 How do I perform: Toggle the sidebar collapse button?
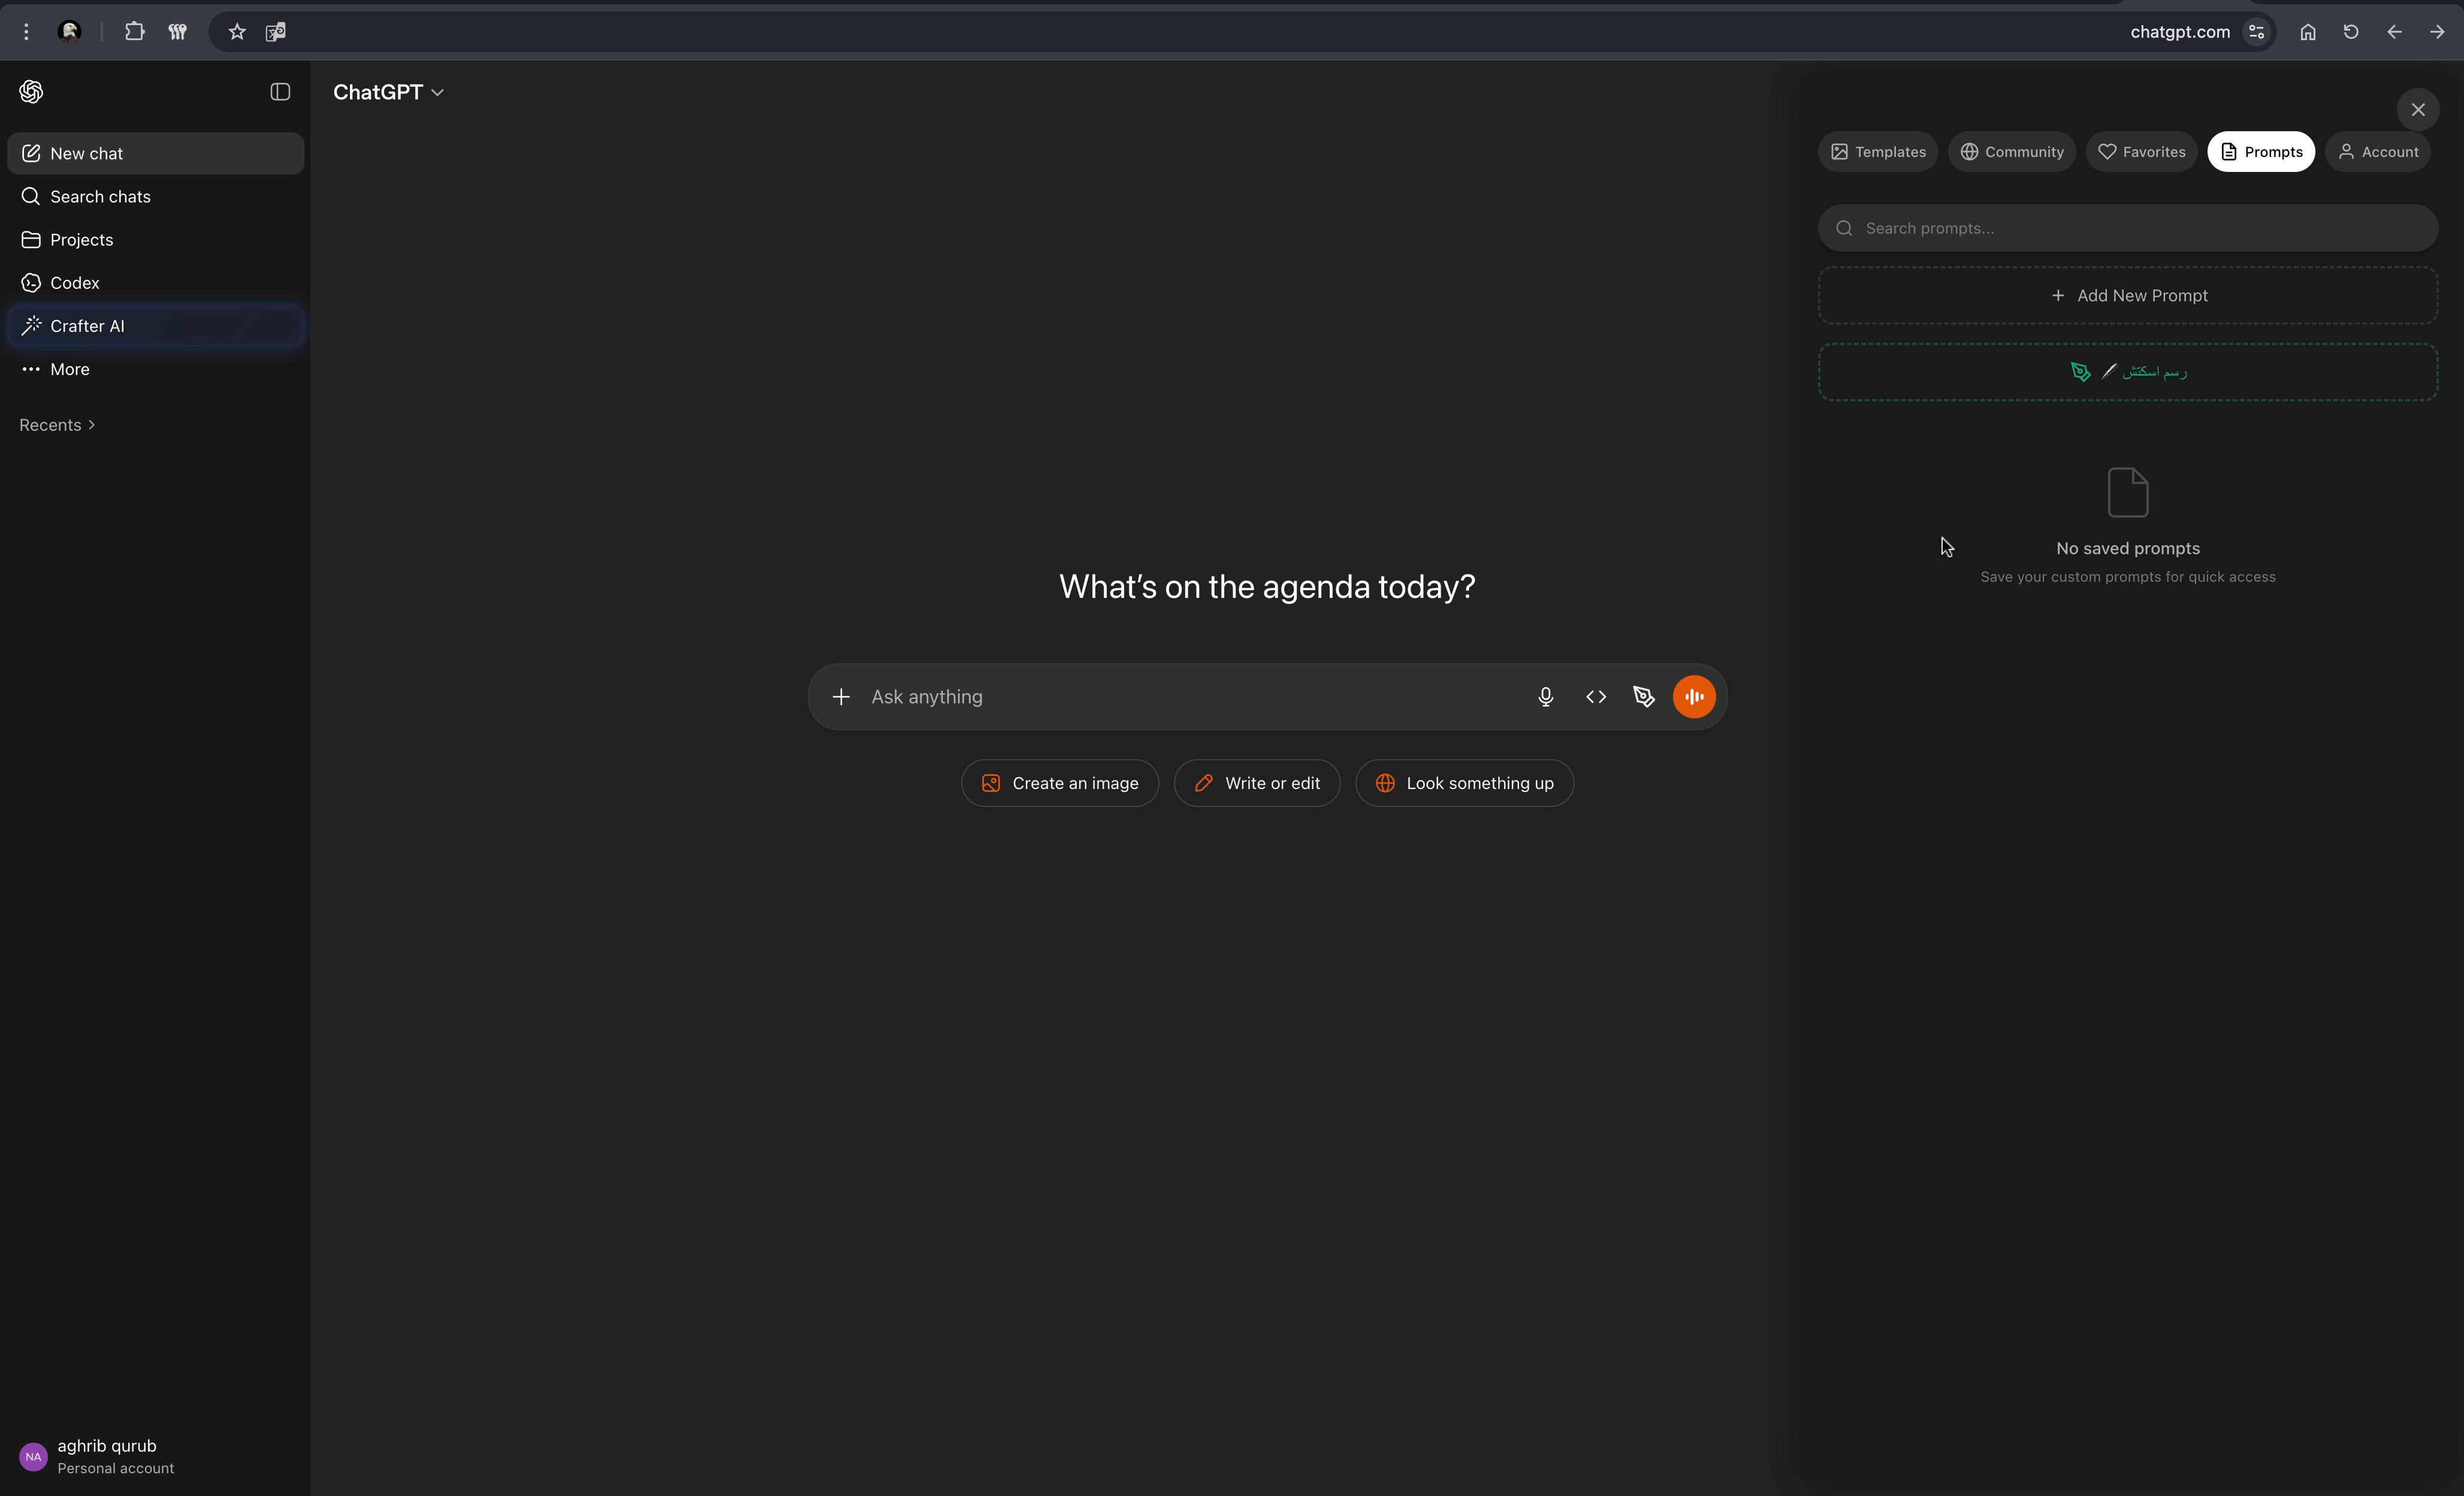point(280,92)
